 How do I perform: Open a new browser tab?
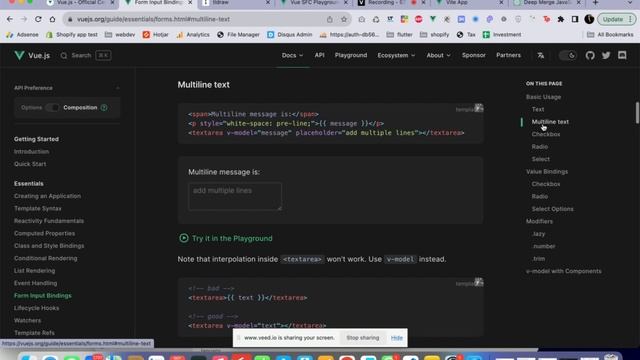596,3
